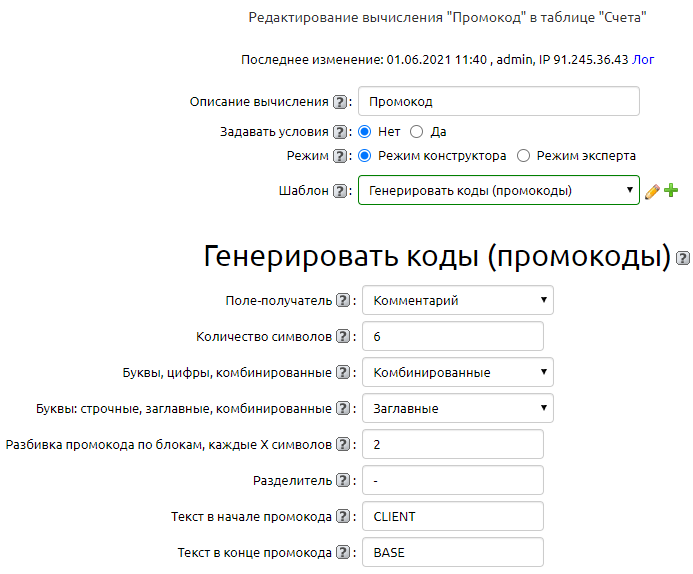
Task: Open the "Лог" link
Action: (x=643, y=60)
